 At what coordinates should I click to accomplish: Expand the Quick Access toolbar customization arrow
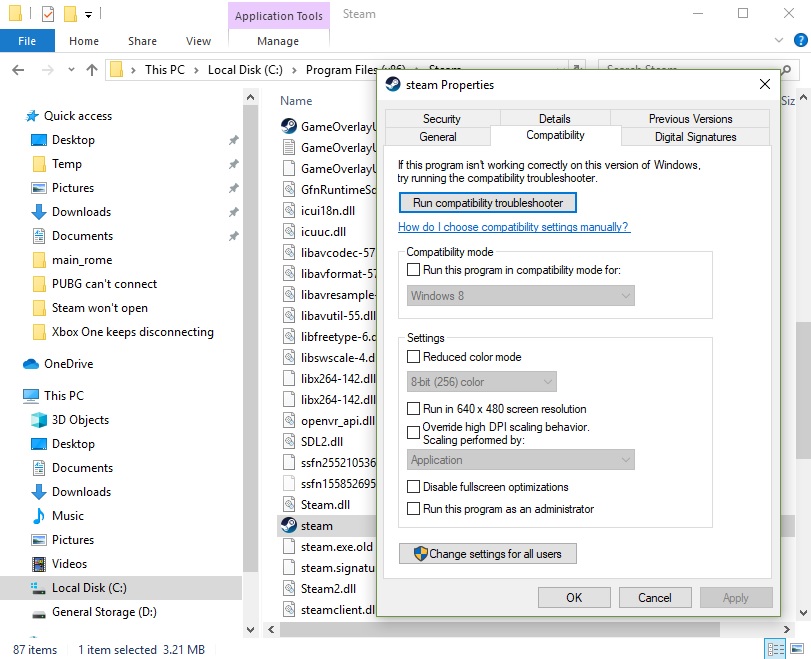tap(87, 14)
